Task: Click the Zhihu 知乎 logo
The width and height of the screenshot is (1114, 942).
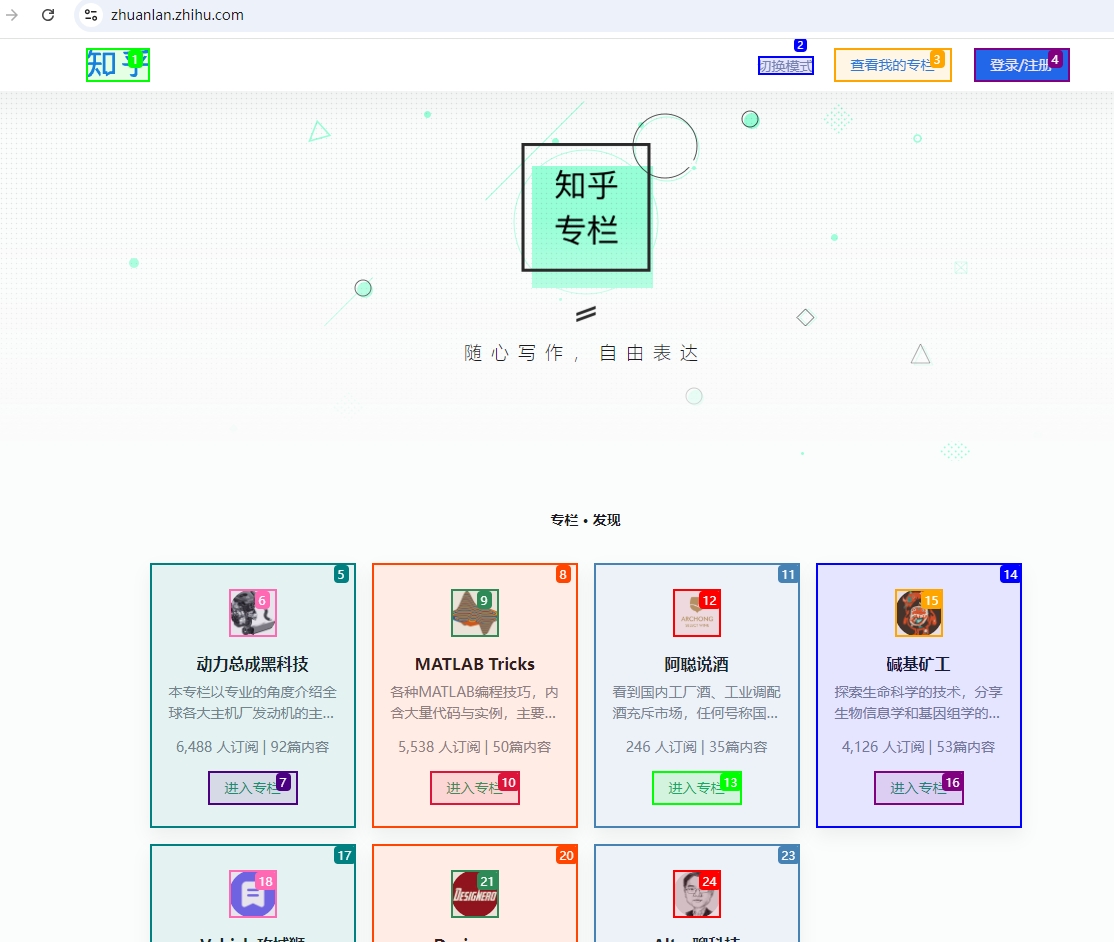Action: 118,65
